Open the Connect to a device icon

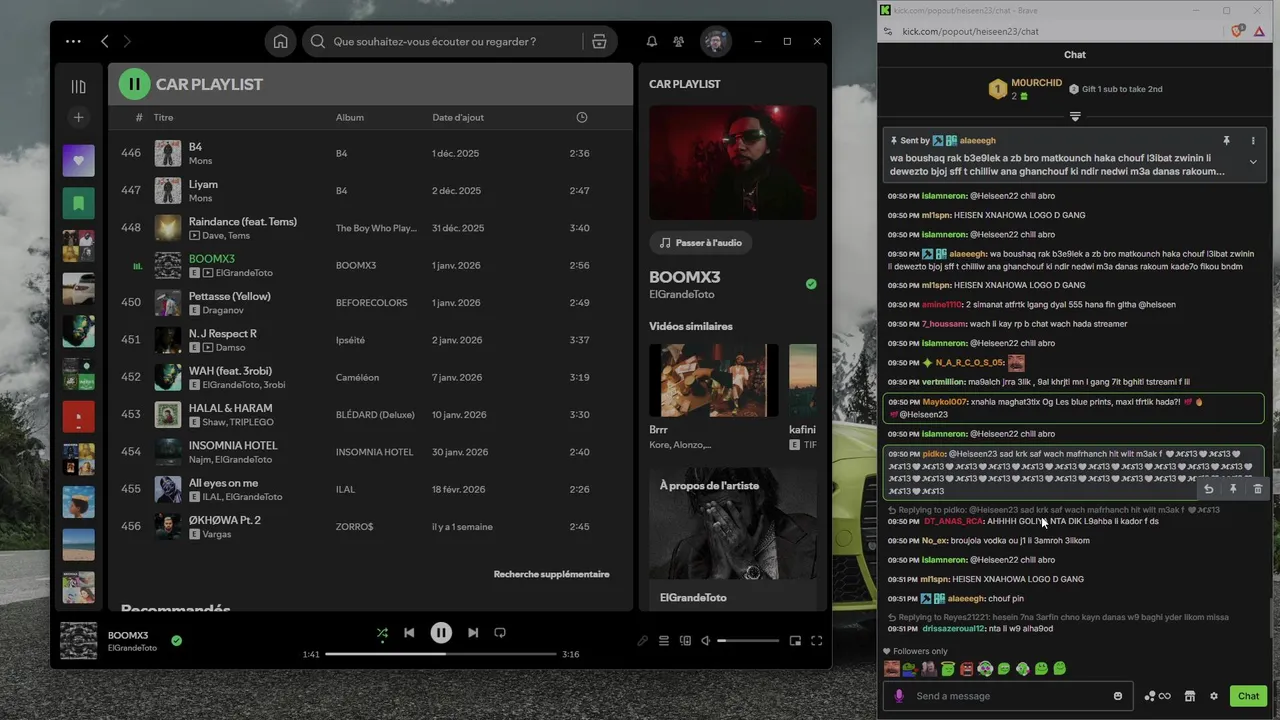coord(685,641)
